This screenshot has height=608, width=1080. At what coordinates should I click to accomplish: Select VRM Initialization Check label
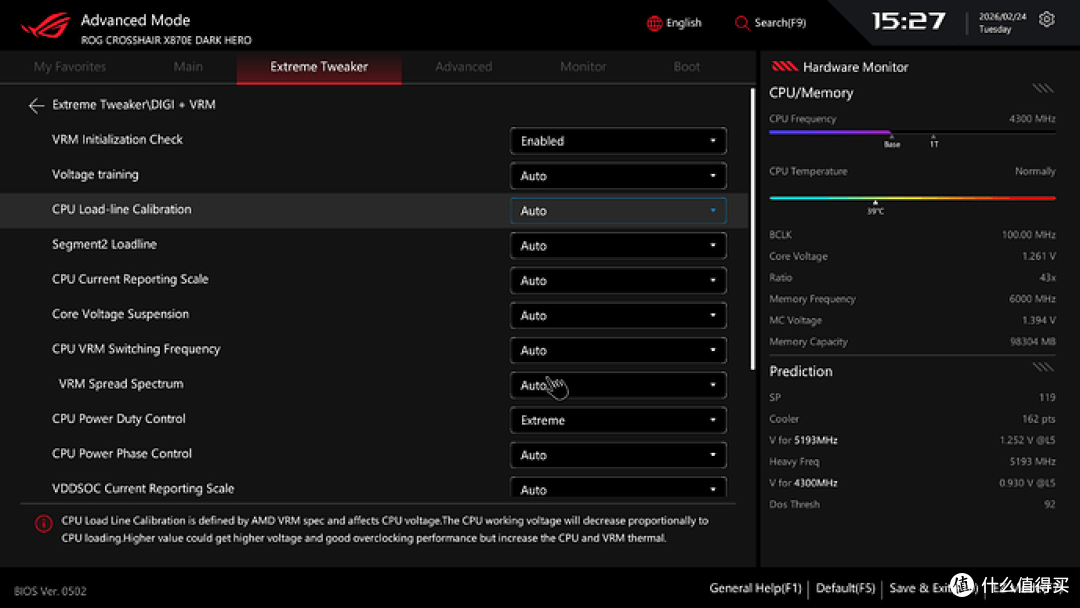(x=117, y=139)
